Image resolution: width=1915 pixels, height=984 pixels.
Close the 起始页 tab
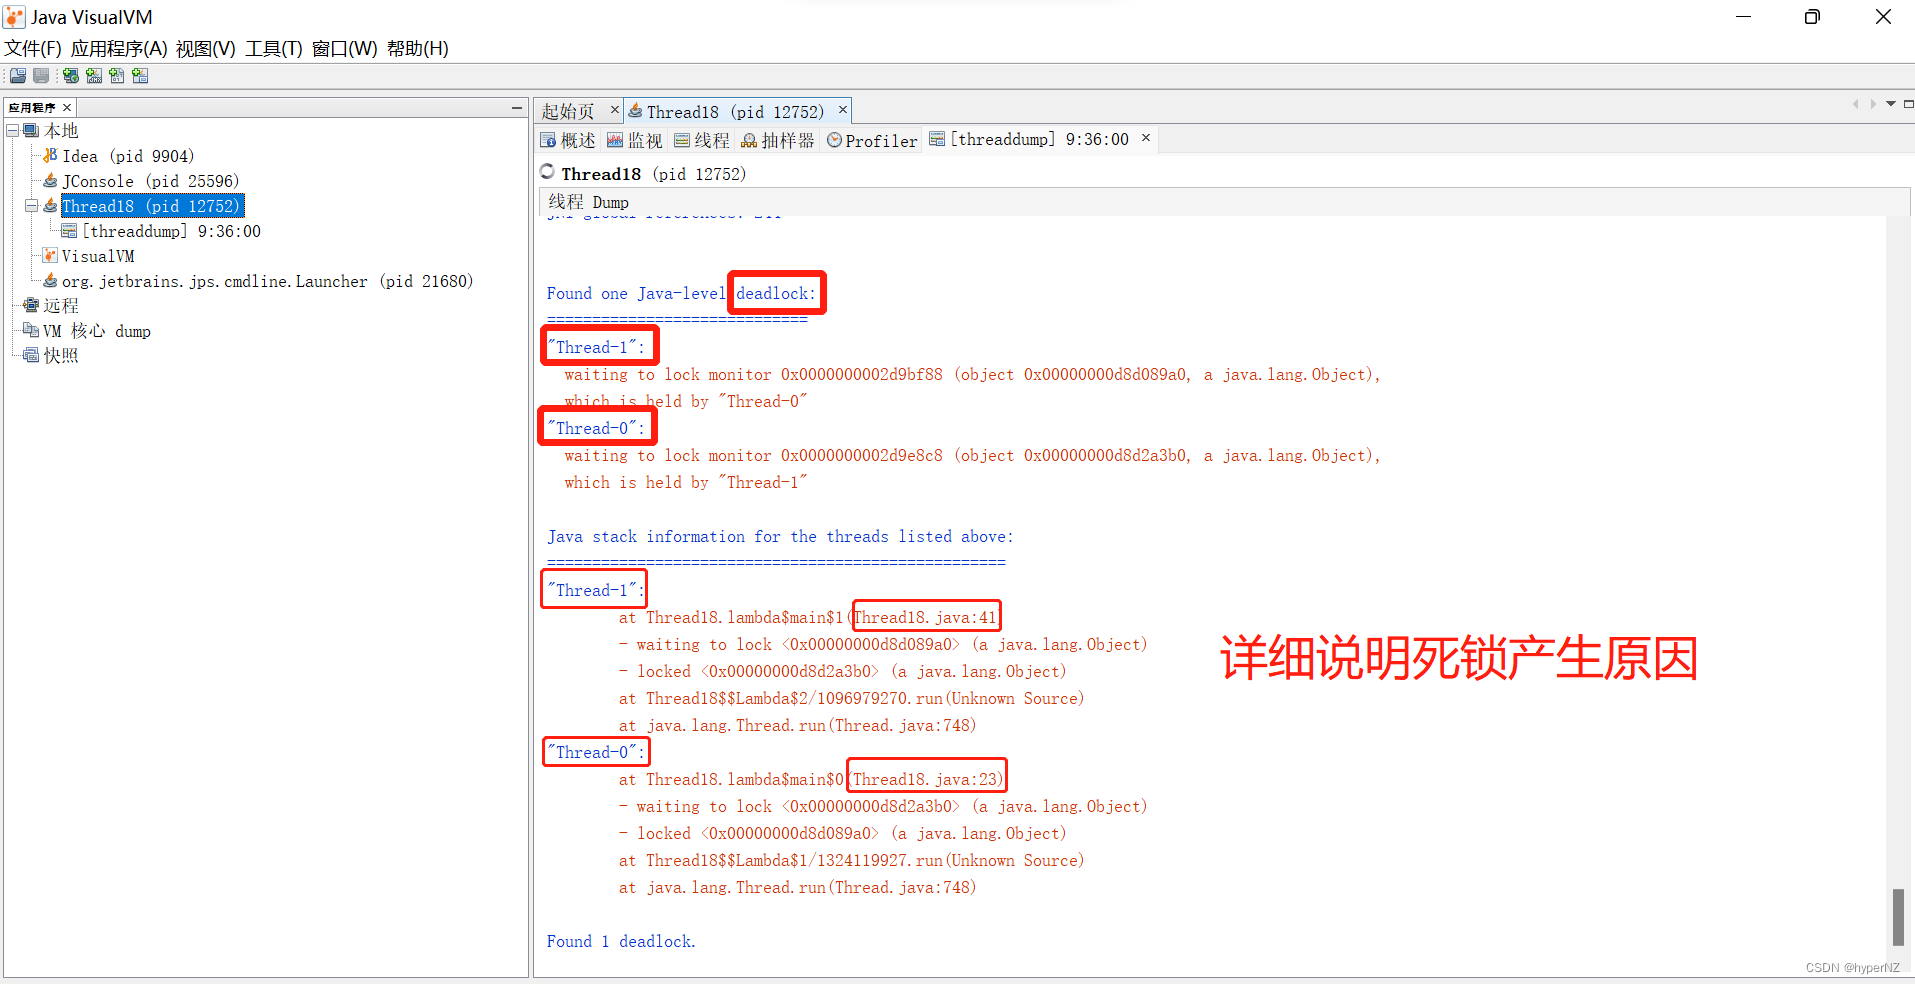point(615,109)
